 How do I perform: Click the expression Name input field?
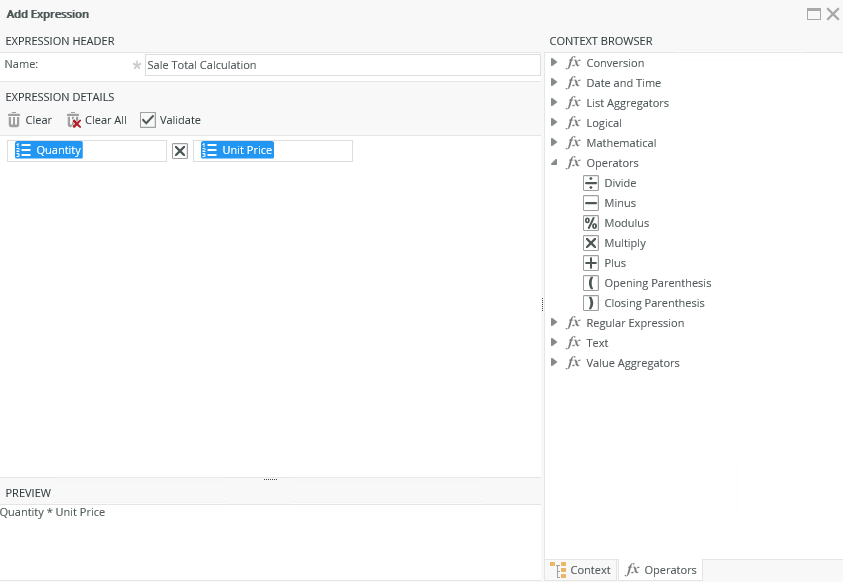pyautogui.click(x=342, y=65)
